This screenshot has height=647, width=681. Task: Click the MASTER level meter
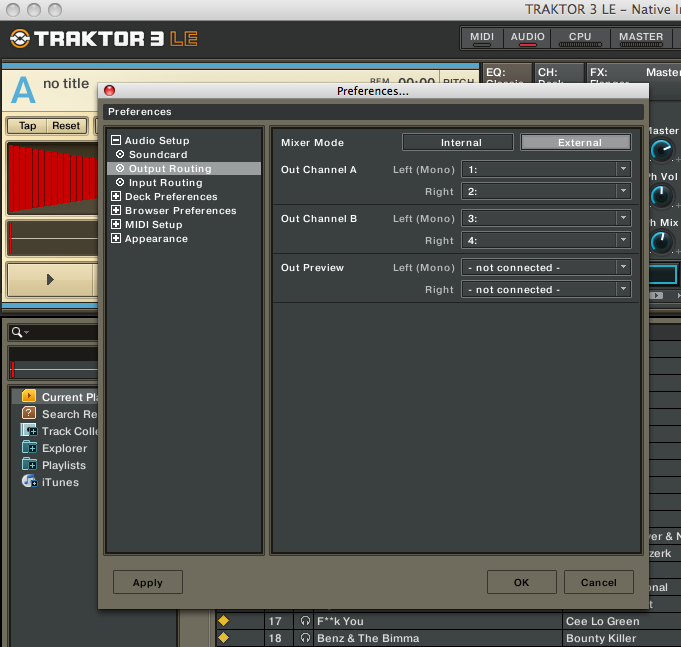[x=641, y=38]
